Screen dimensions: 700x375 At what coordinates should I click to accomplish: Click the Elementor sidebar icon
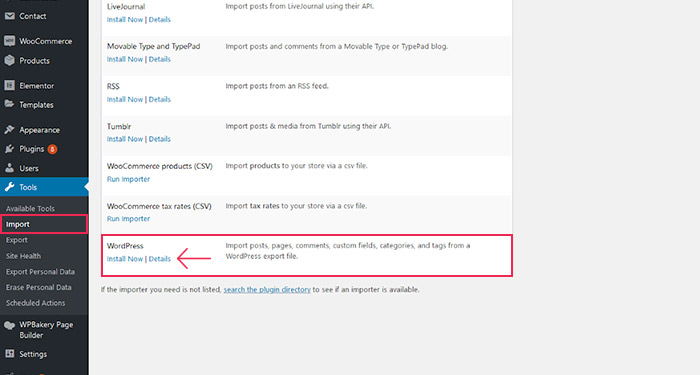pos(9,85)
